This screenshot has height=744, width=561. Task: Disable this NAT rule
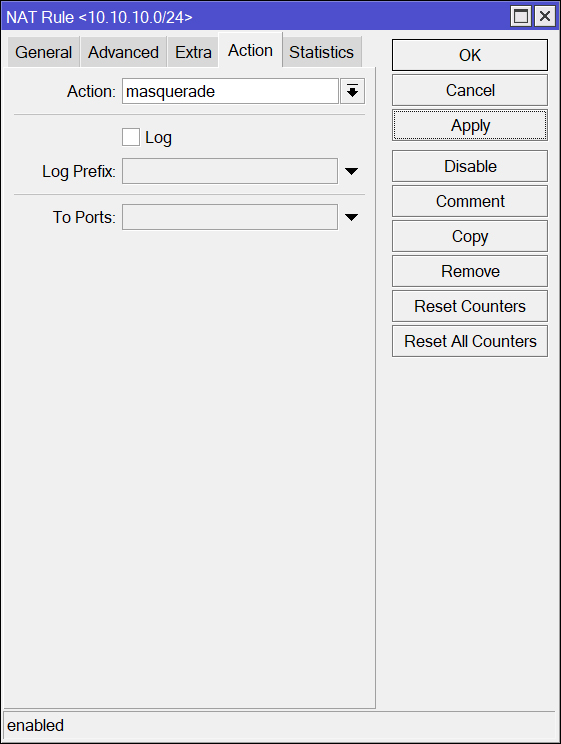point(470,166)
